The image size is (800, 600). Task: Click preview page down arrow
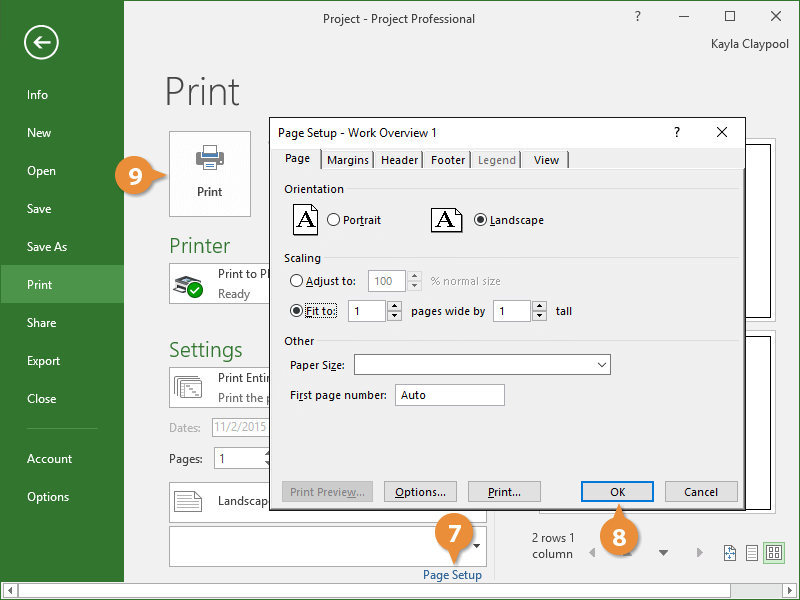coord(662,552)
